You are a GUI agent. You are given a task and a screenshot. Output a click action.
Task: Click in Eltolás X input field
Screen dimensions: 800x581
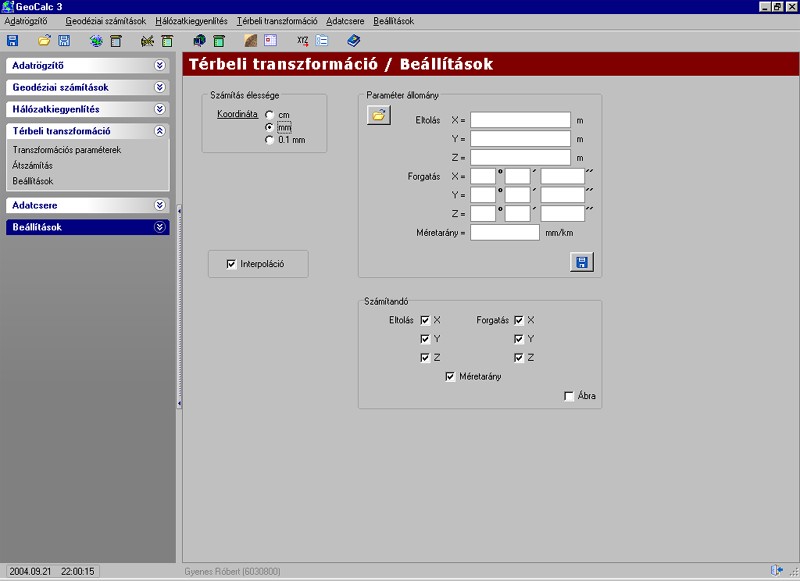pos(520,120)
